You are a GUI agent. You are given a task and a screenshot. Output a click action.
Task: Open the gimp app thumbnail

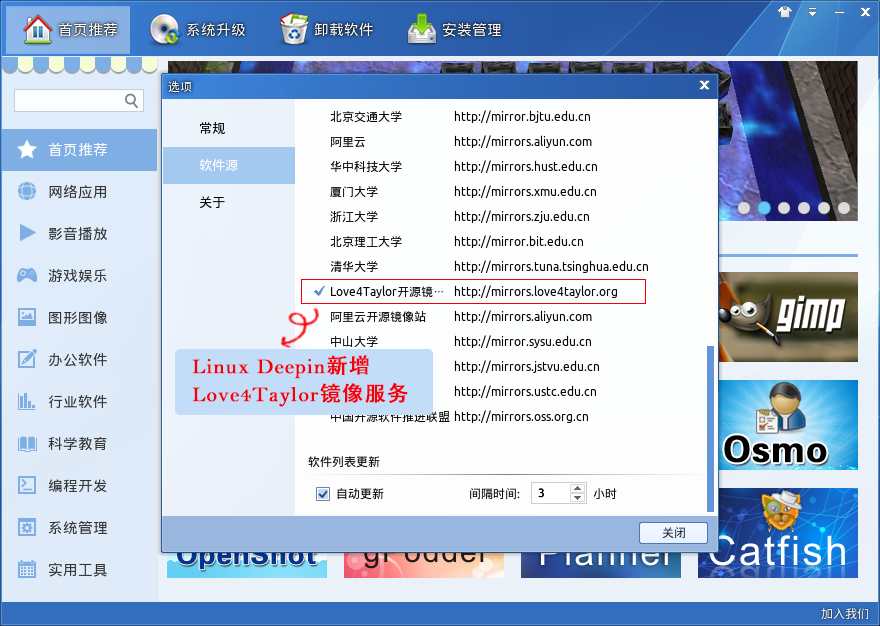coord(788,317)
